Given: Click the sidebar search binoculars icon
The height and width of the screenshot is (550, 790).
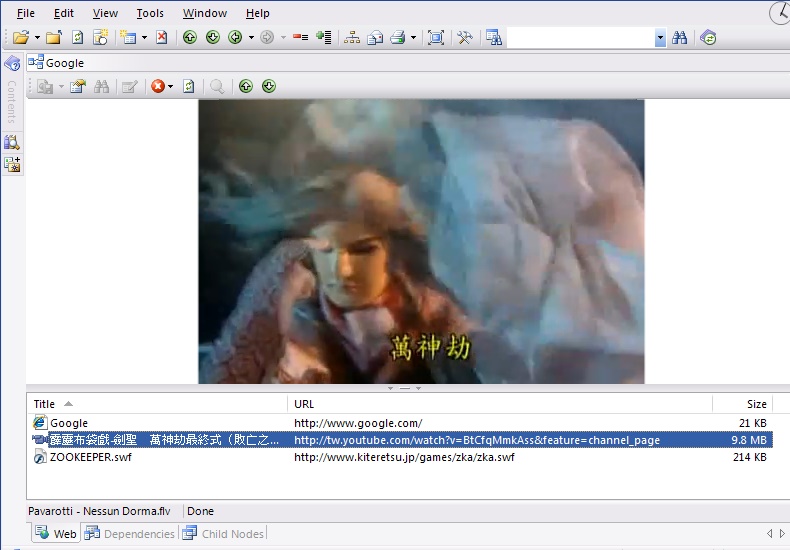Looking at the screenshot, I should 12,142.
